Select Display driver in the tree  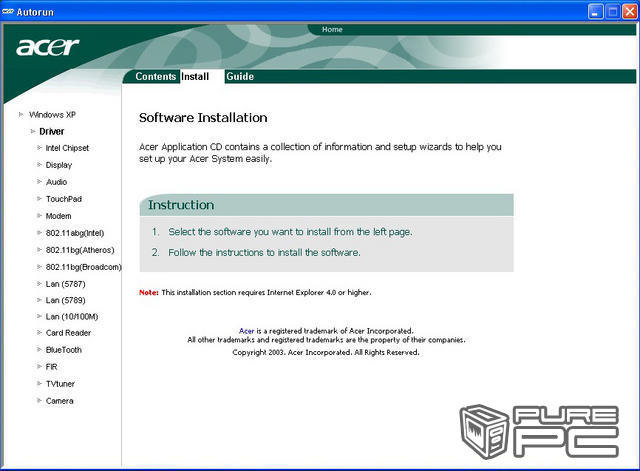pos(59,165)
